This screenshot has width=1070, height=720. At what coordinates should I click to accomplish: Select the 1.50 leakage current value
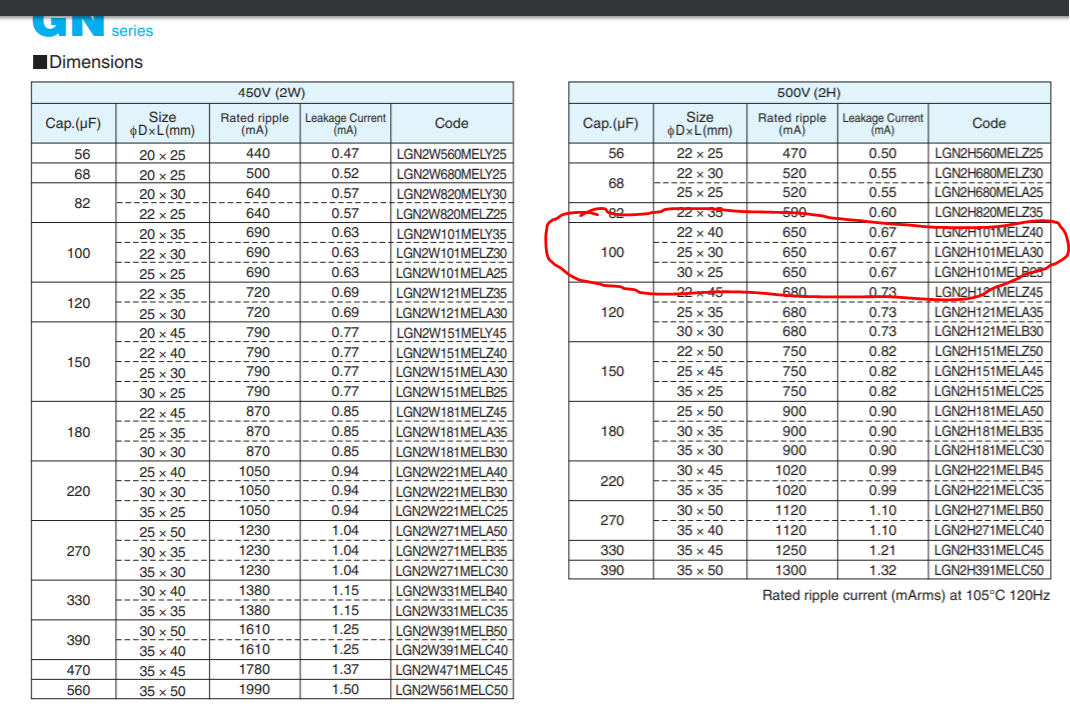pyautogui.click(x=345, y=690)
